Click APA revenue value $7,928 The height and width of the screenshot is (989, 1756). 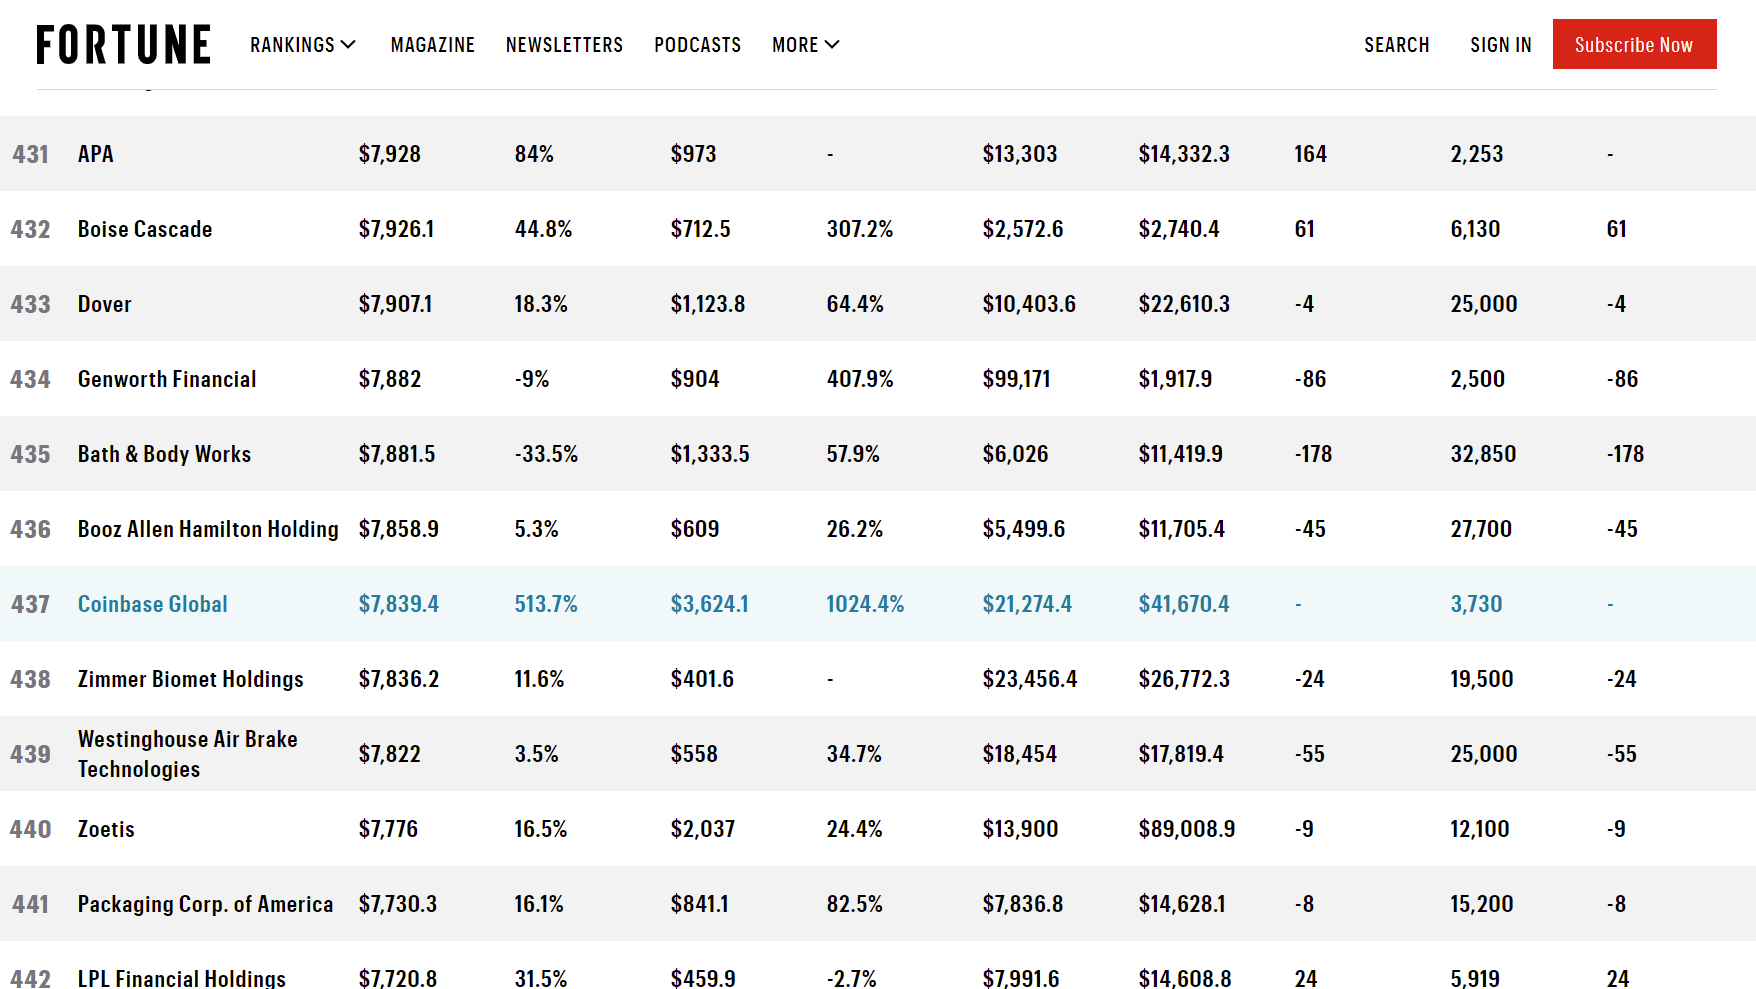390,154
